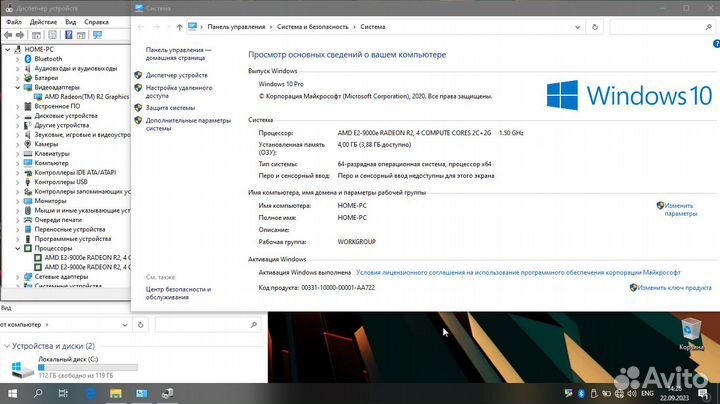Open Дополнительные параметры системы link
Screen dimensions: 720x404
tap(188, 124)
